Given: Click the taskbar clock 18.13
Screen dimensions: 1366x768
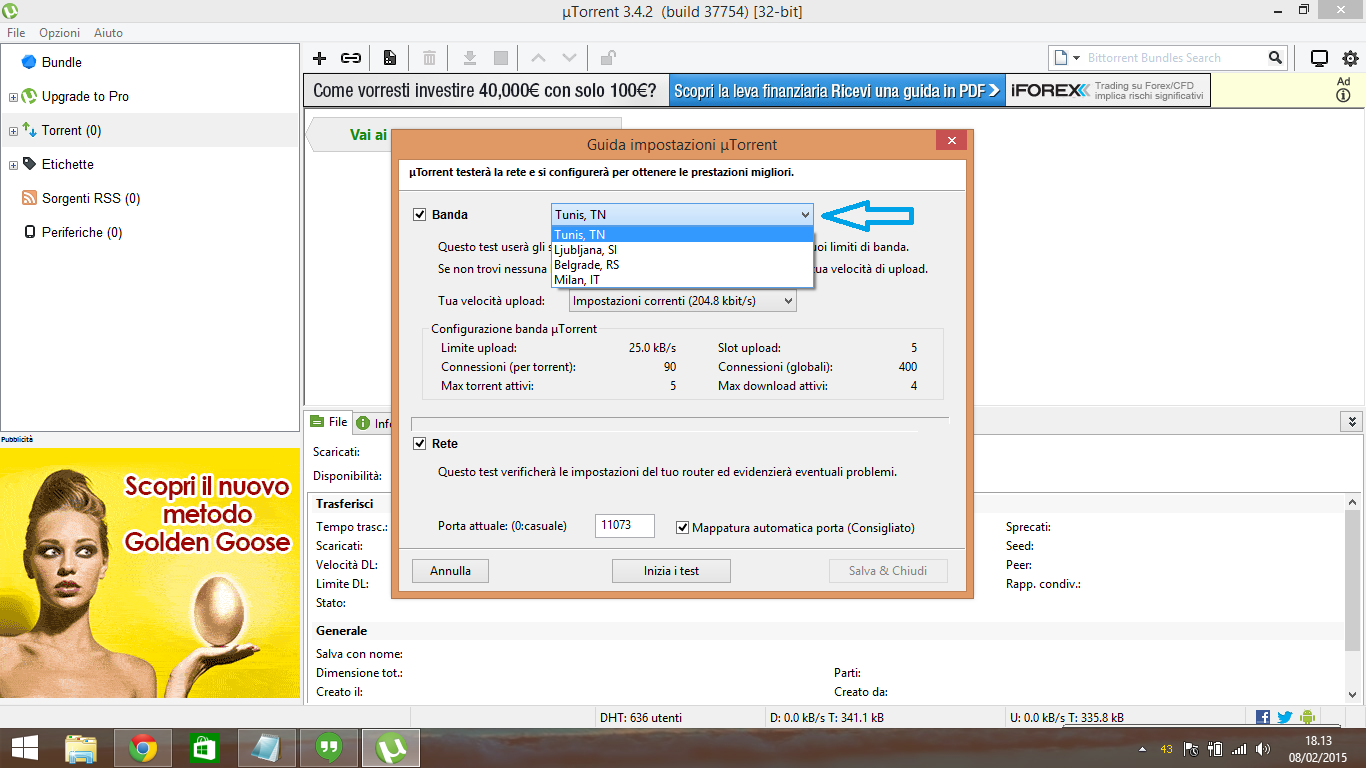Looking at the screenshot, I should click(x=1318, y=741).
